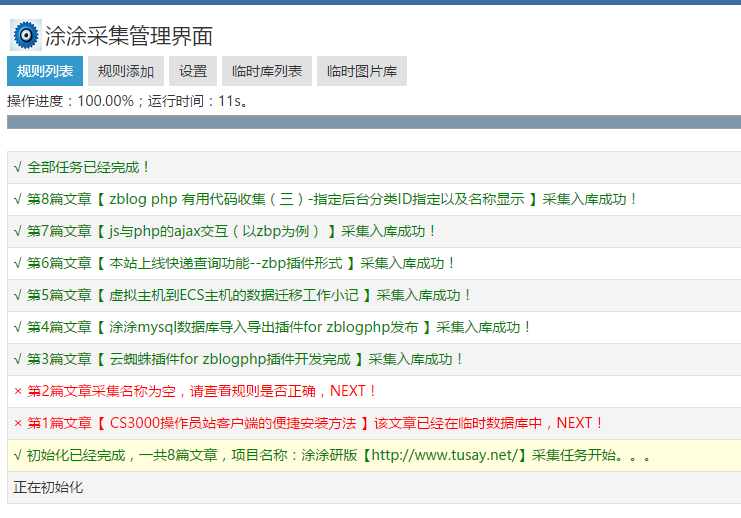Select the 第4篇文章 mysql数据库 entry
The height and width of the screenshot is (518, 741).
[374, 328]
